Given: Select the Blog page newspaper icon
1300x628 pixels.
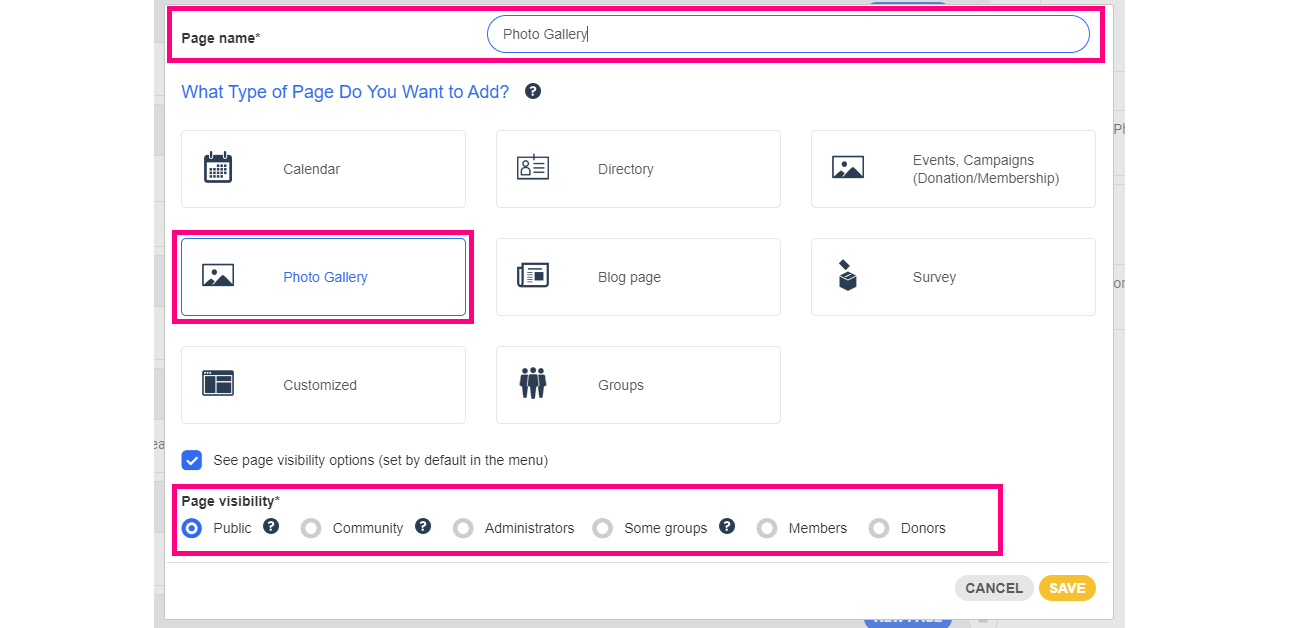Looking at the screenshot, I should tap(533, 275).
